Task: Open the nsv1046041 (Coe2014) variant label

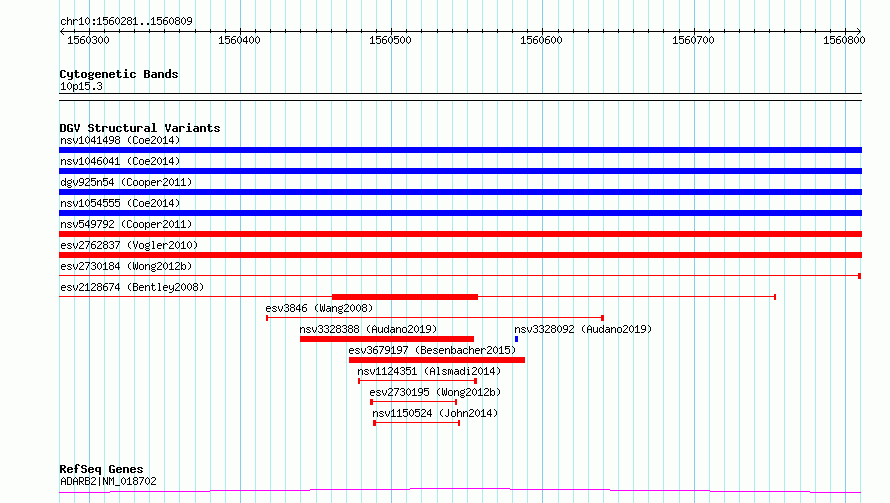Action: click(120, 161)
